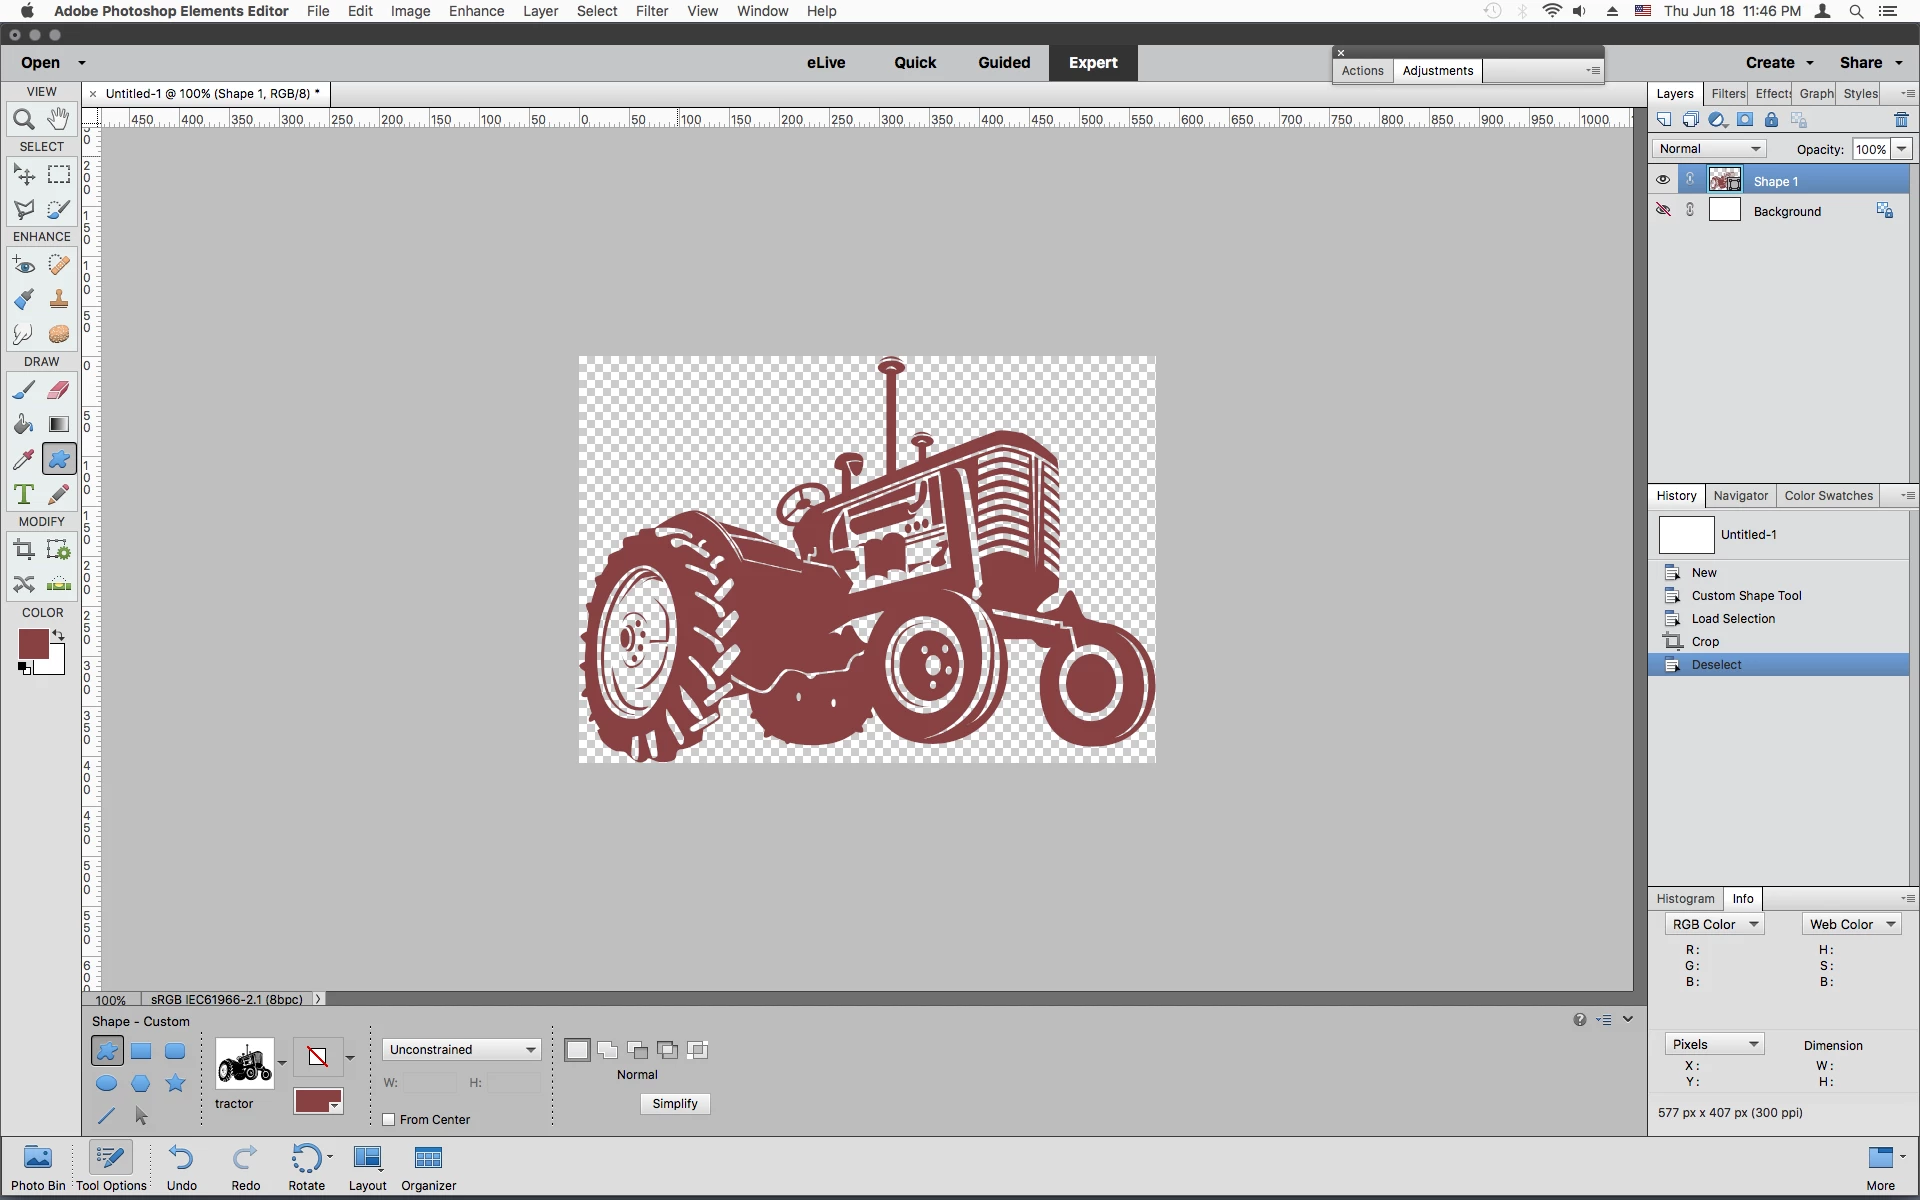Switch to the Navigator tab

[x=1740, y=496]
